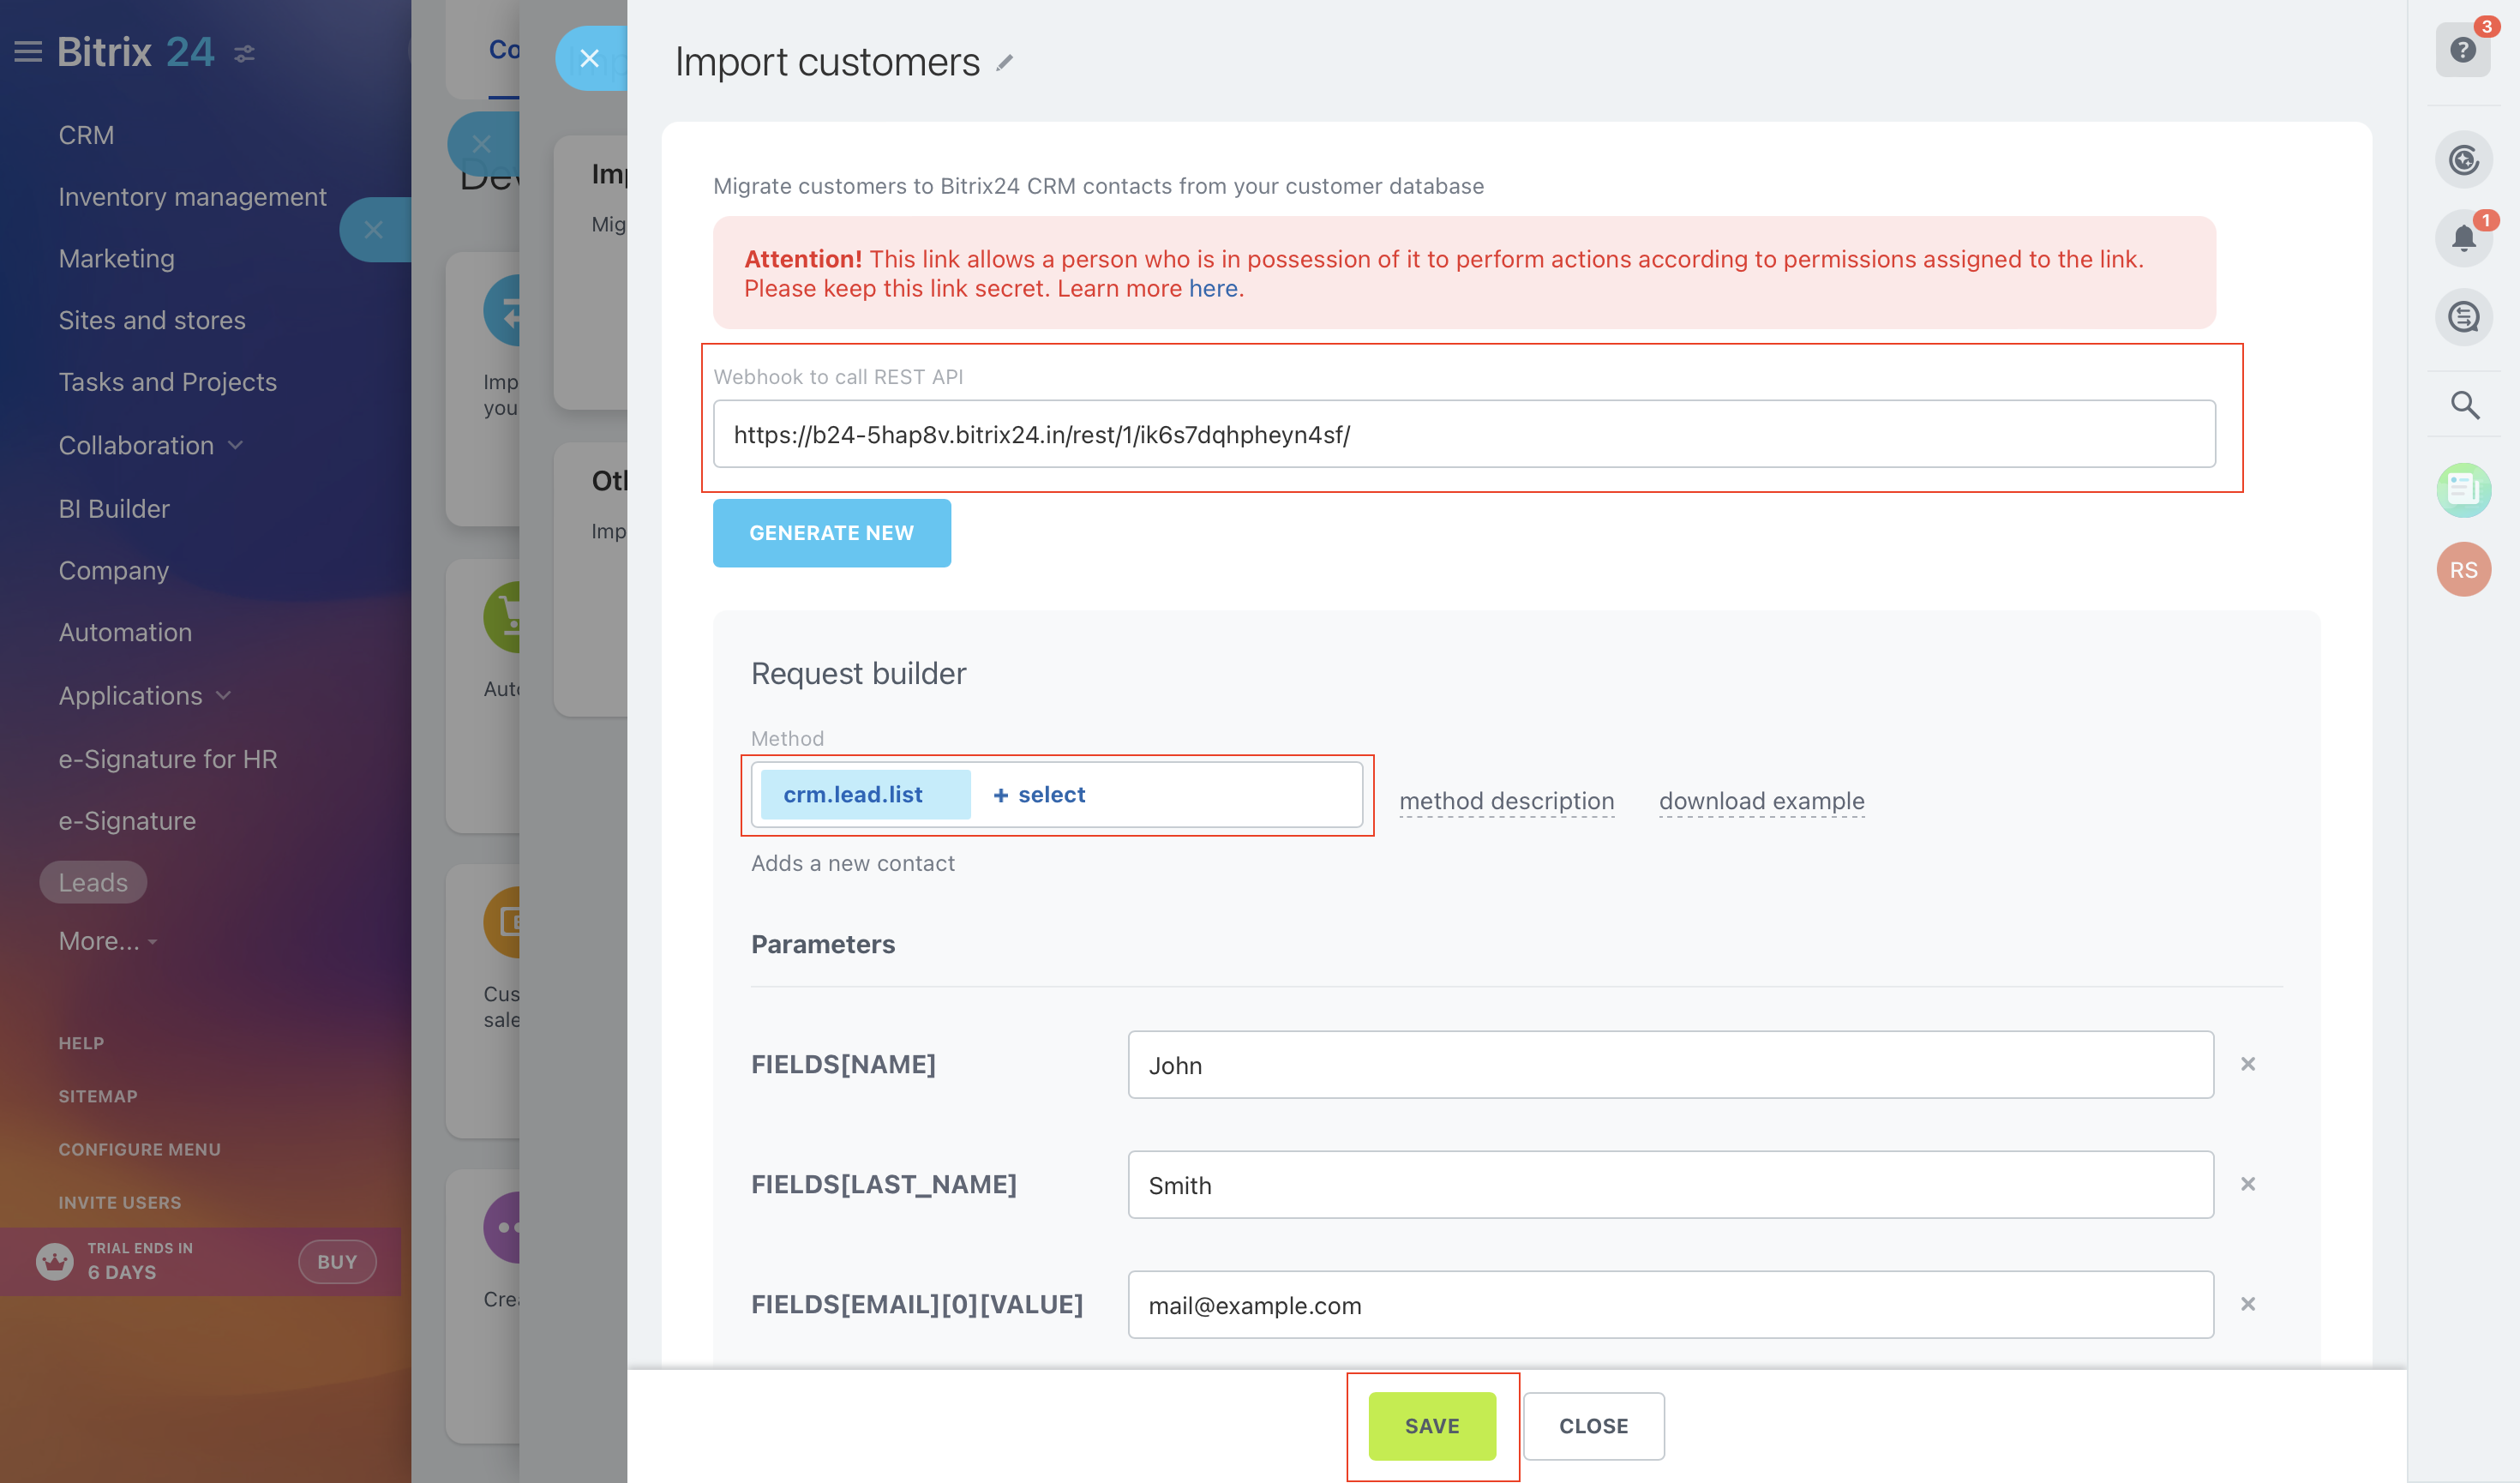
Task: Click the 'Parameters' heading
Action: [823, 944]
